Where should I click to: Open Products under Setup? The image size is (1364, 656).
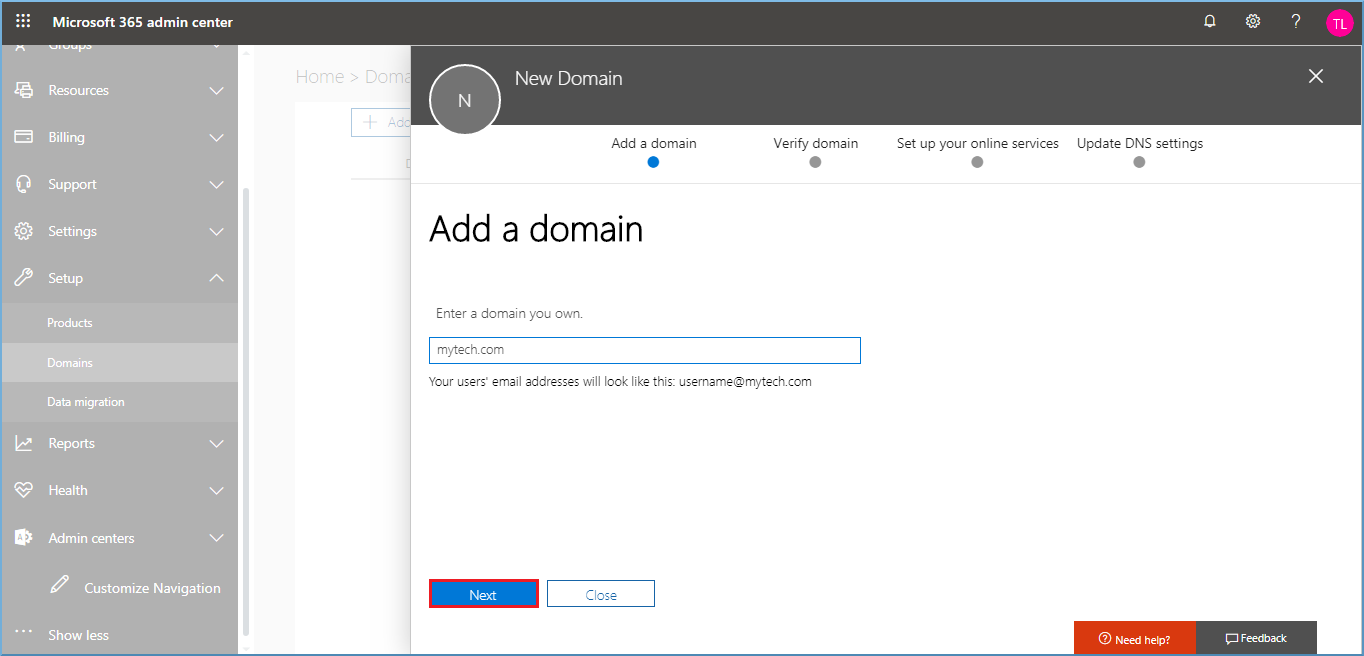[119, 323]
